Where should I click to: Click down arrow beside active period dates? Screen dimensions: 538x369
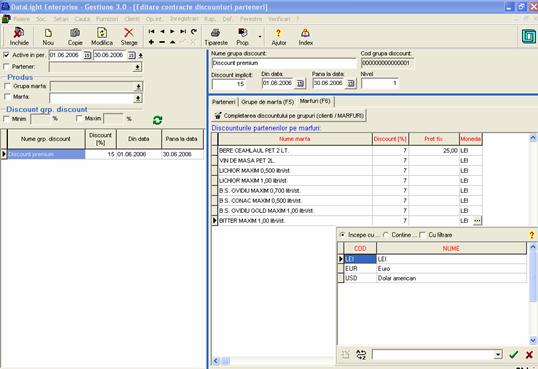141,55
